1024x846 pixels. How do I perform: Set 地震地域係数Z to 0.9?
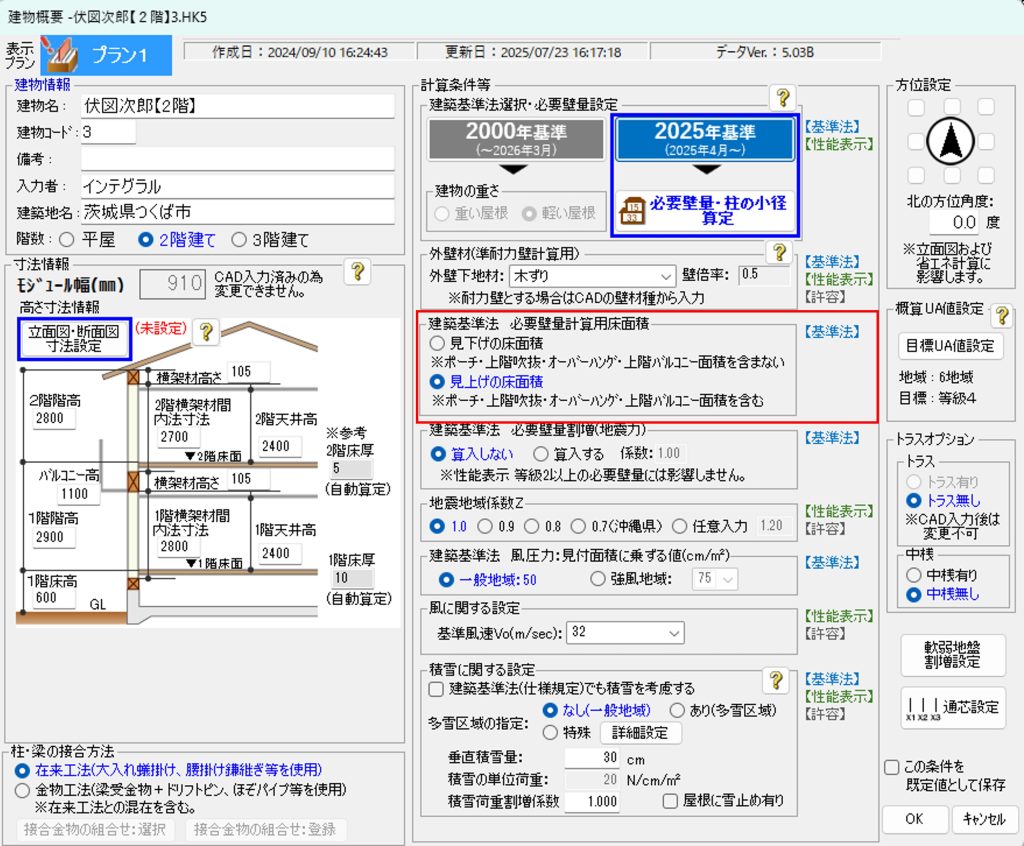[485, 526]
